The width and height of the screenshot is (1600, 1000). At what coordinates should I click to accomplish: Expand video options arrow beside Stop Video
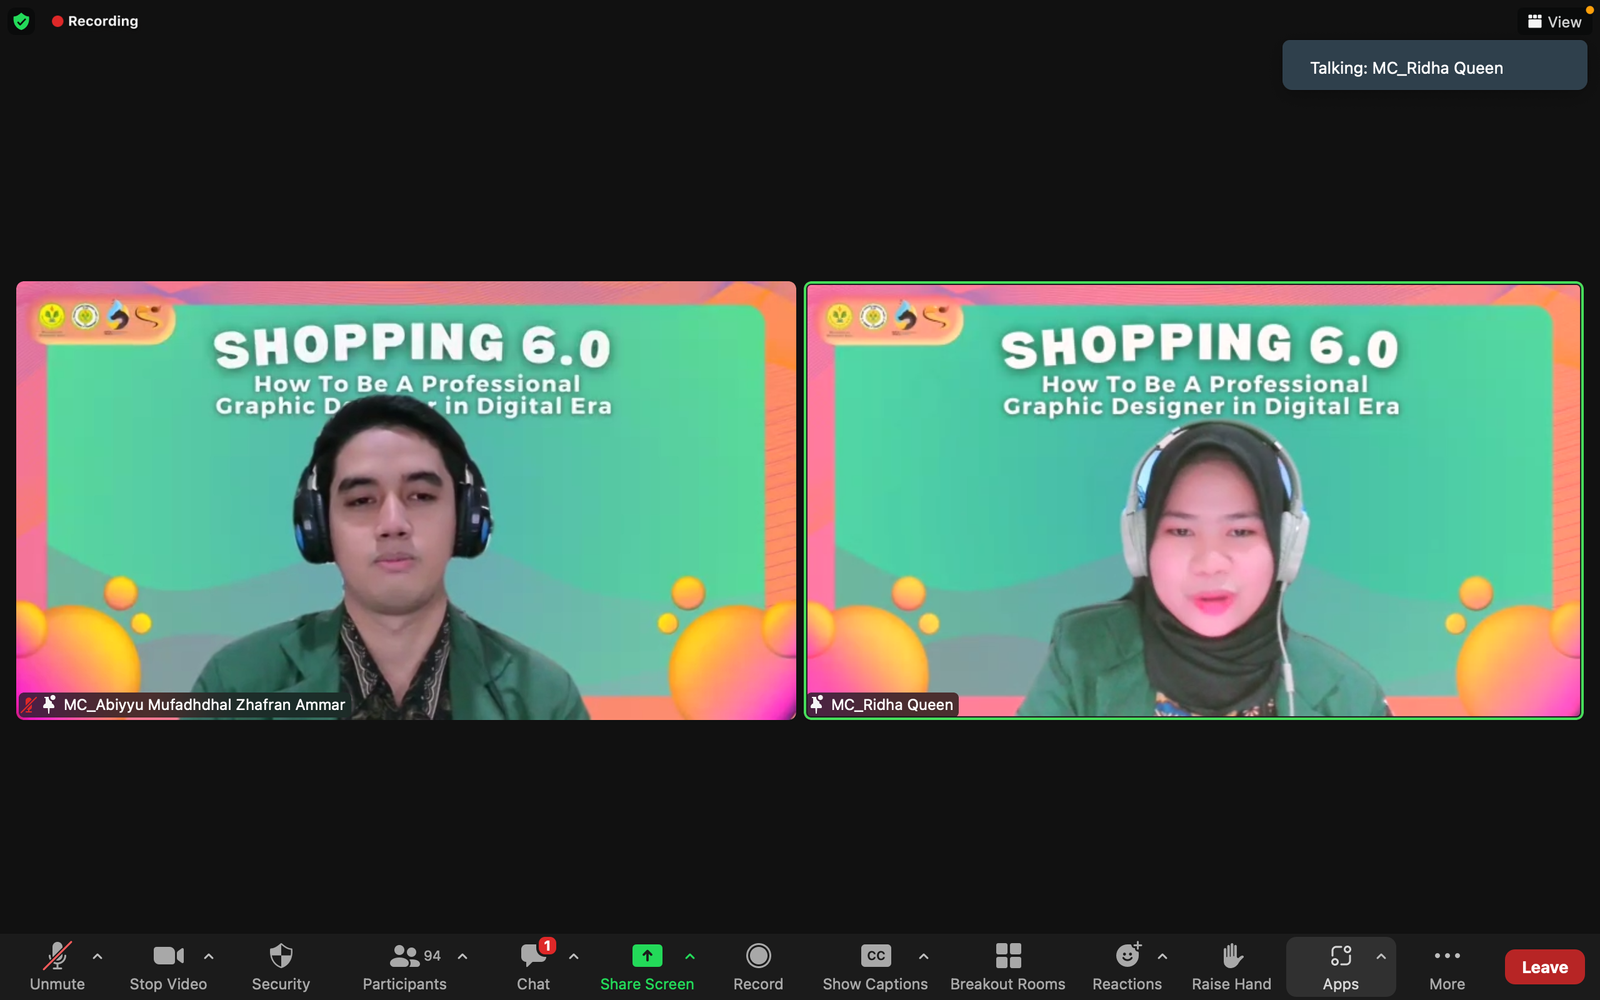(x=209, y=957)
